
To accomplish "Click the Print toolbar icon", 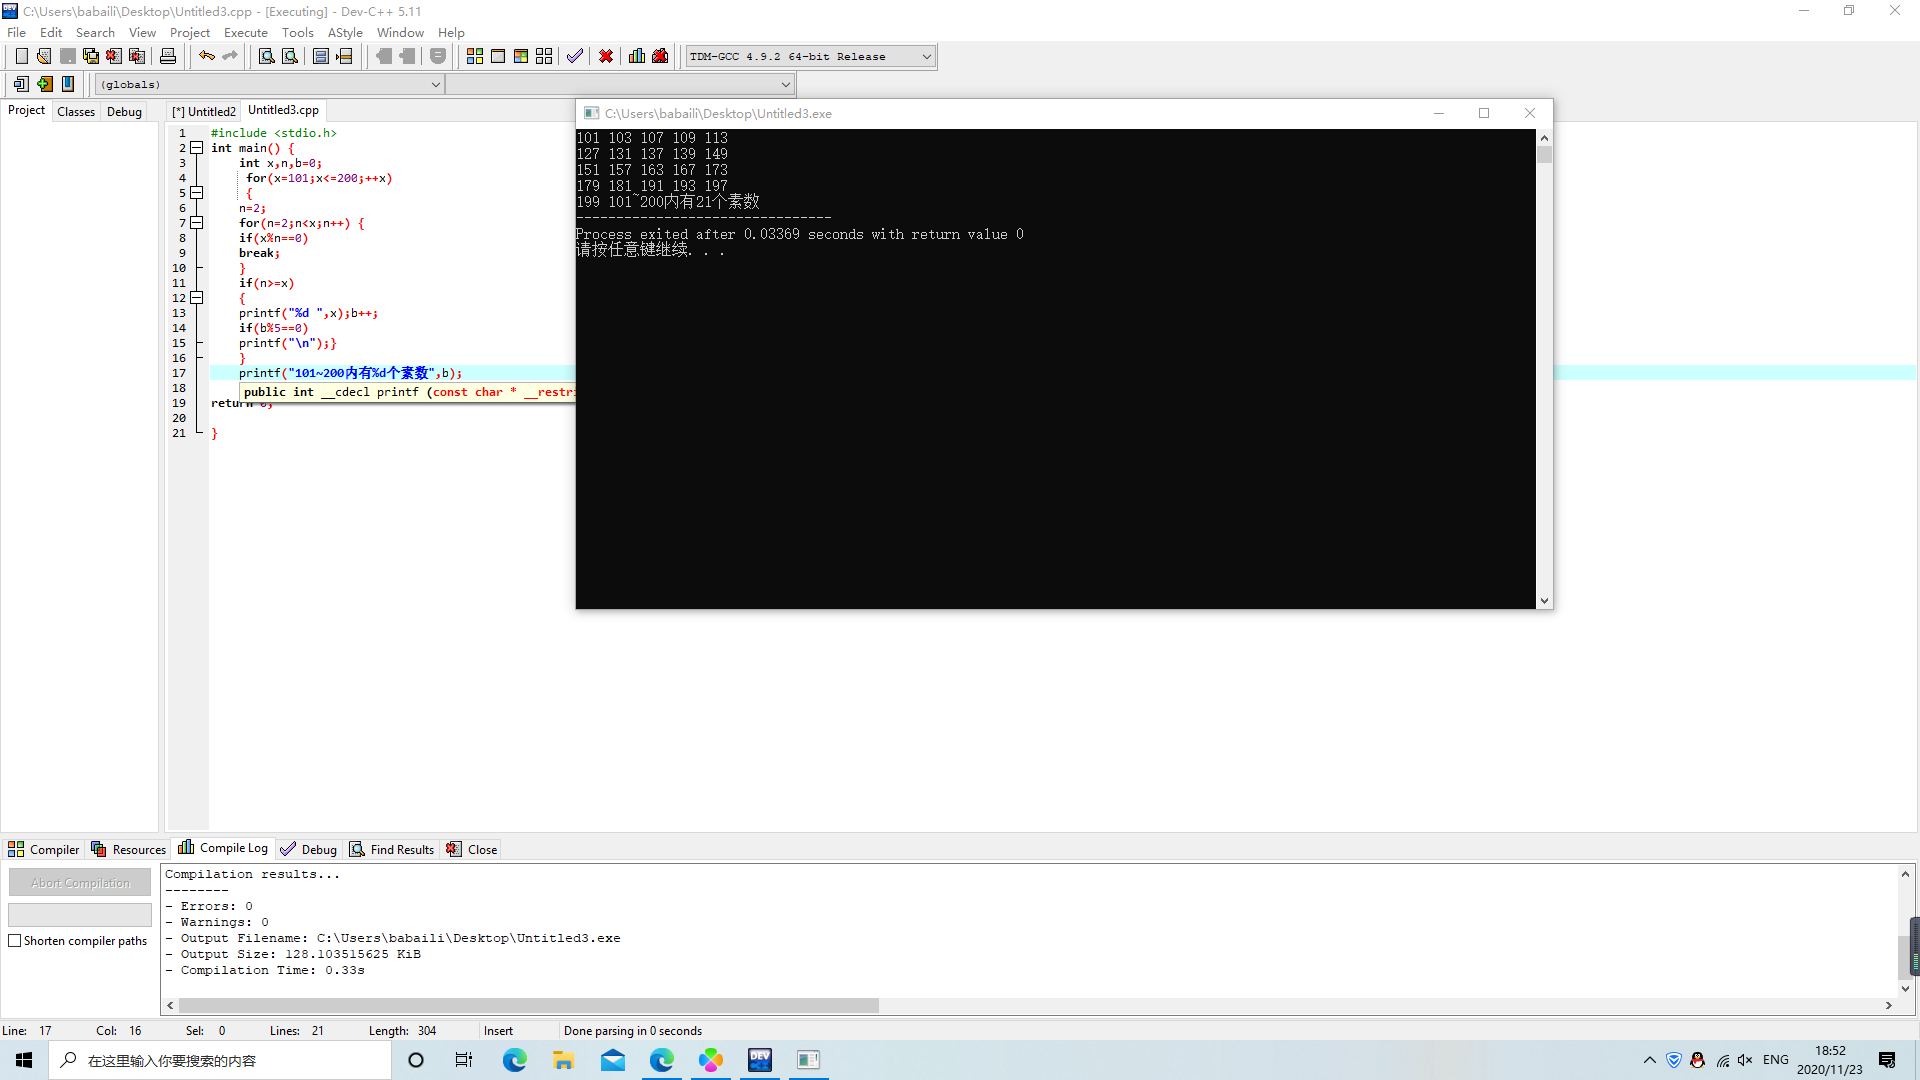I will coord(168,57).
